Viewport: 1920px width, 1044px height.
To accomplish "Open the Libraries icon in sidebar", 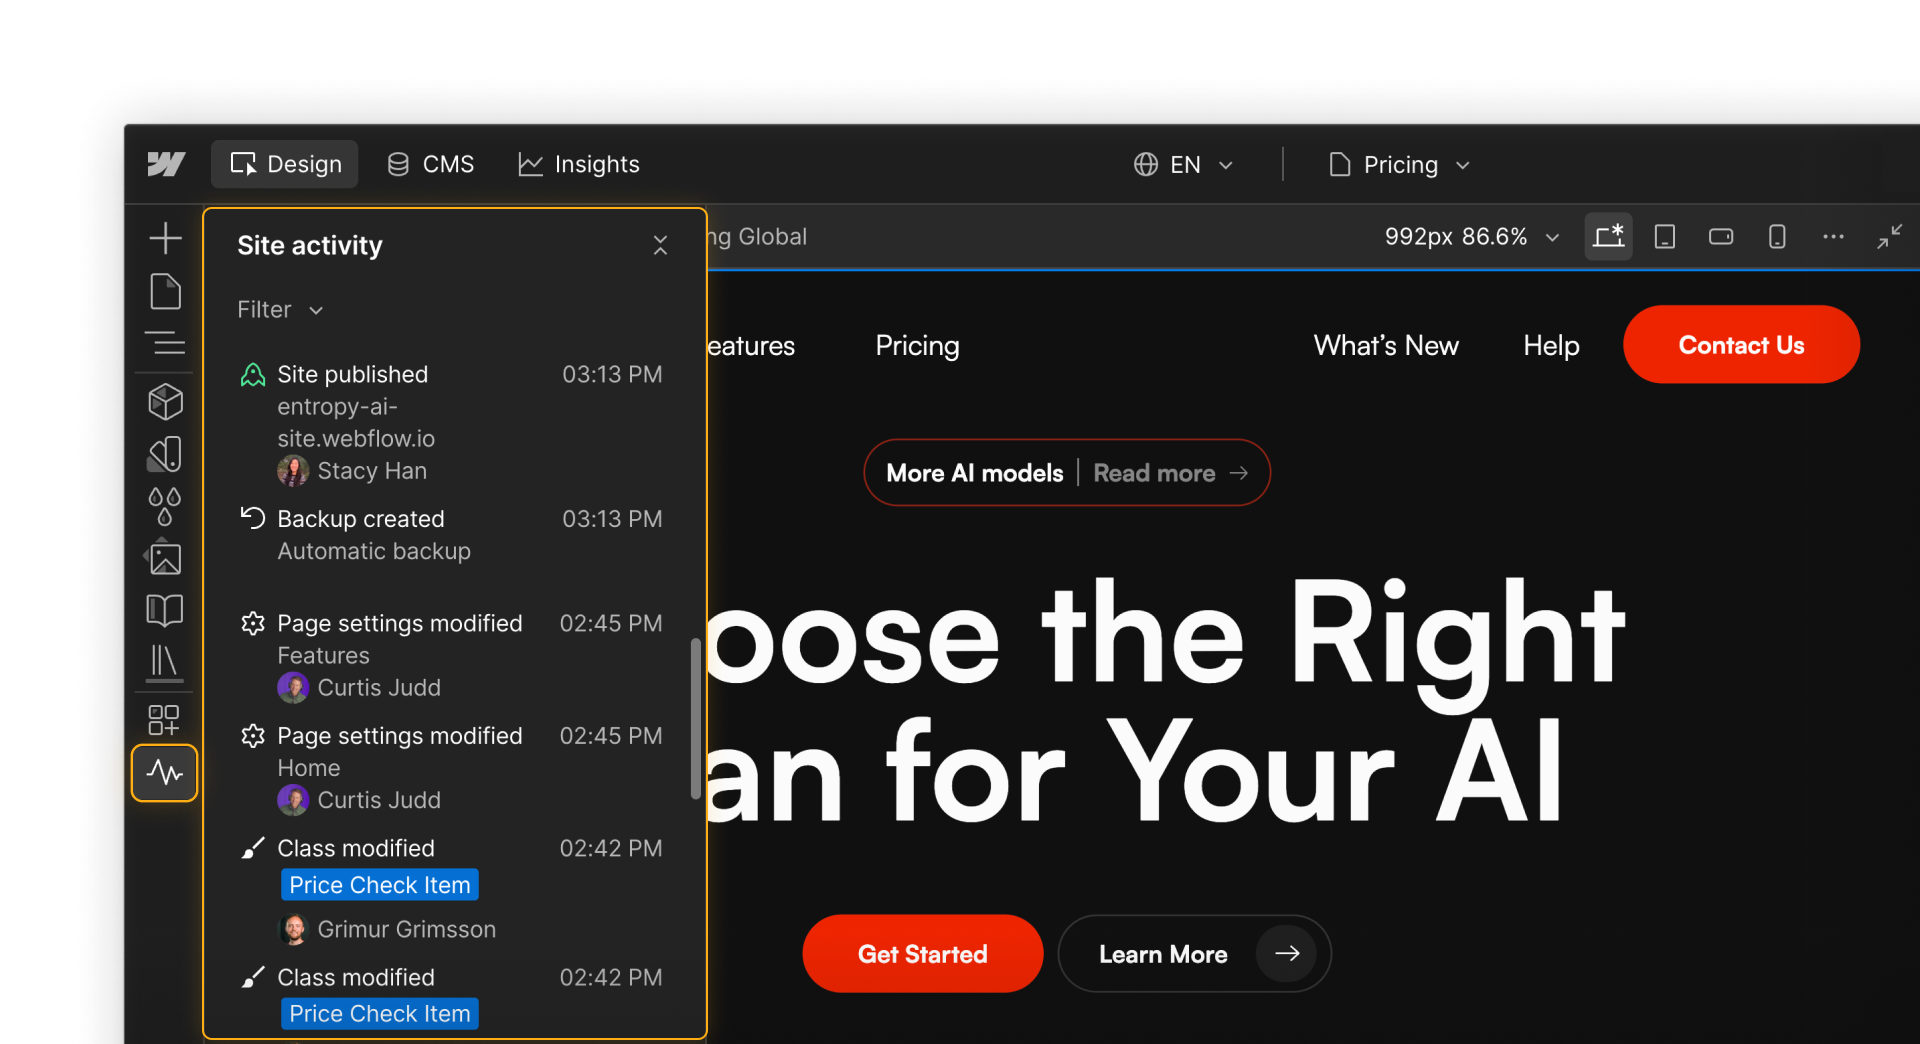I will click(x=165, y=662).
